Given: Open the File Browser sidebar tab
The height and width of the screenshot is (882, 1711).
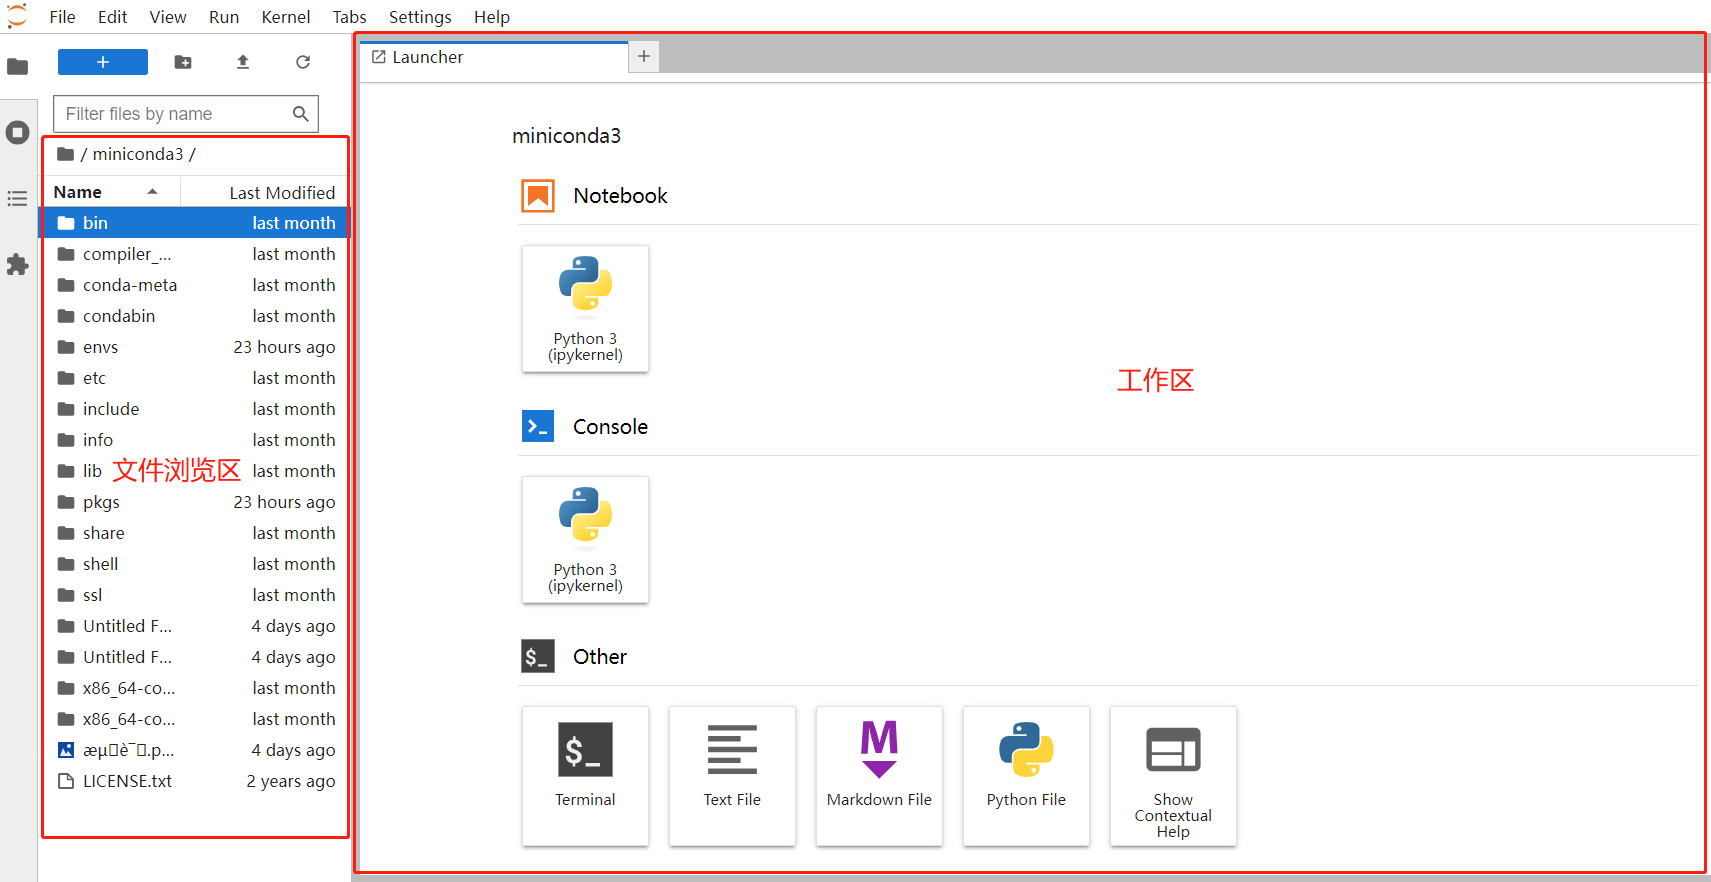Looking at the screenshot, I should pos(18,67).
